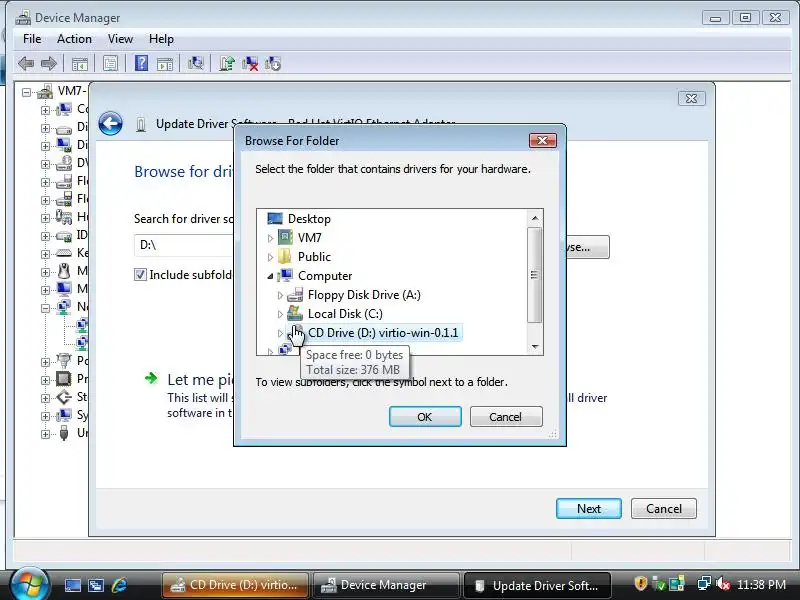Click the folder tree scrollbar thumb

(534, 275)
